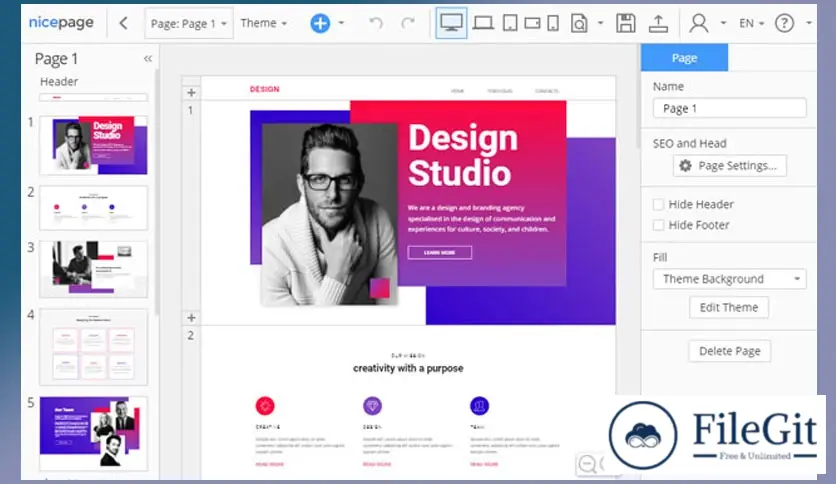Image resolution: width=836 pixels, height=484 pixels.
Task: Click the Design Studio heading text
Action: pos(463,156)
